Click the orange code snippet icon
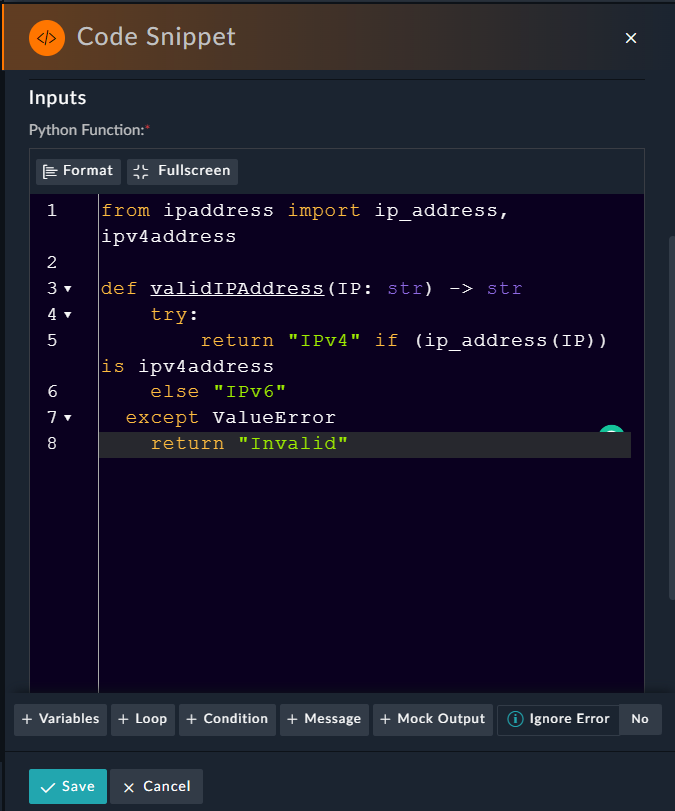Viewport: 675px width, 811px height. pyautogui.click(x=47, y=38)
